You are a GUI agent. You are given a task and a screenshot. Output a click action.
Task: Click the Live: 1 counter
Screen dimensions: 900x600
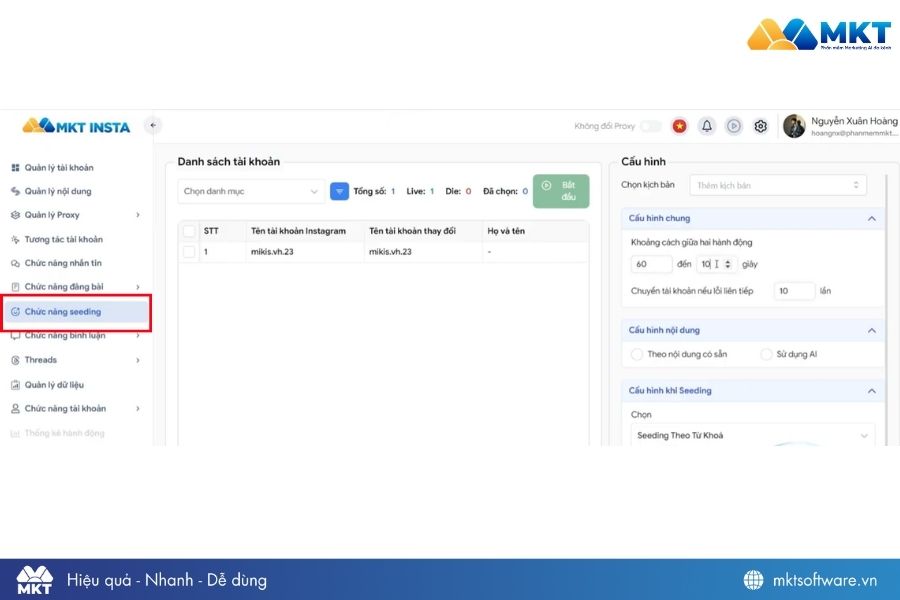pyautogui.click(x=420, y=191)
